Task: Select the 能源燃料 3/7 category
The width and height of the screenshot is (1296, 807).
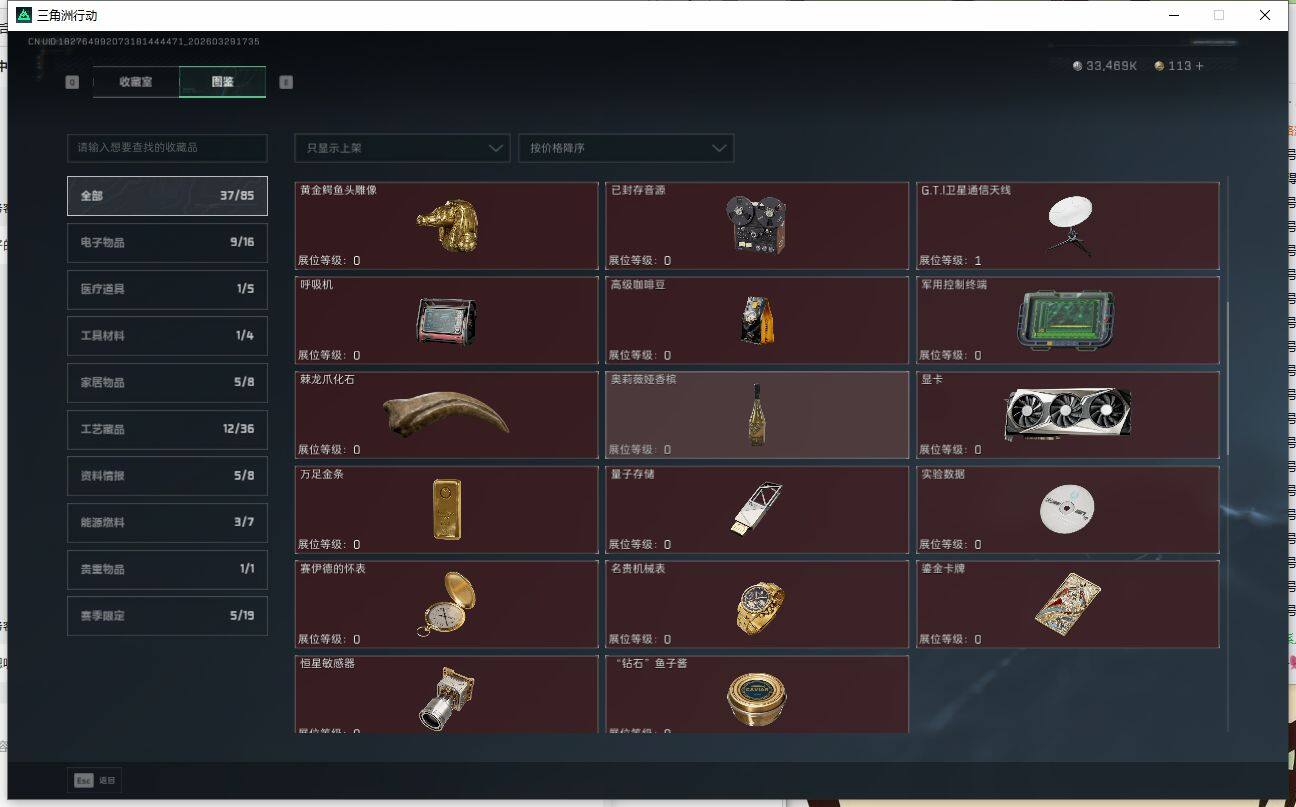Action: coord(167,522)
